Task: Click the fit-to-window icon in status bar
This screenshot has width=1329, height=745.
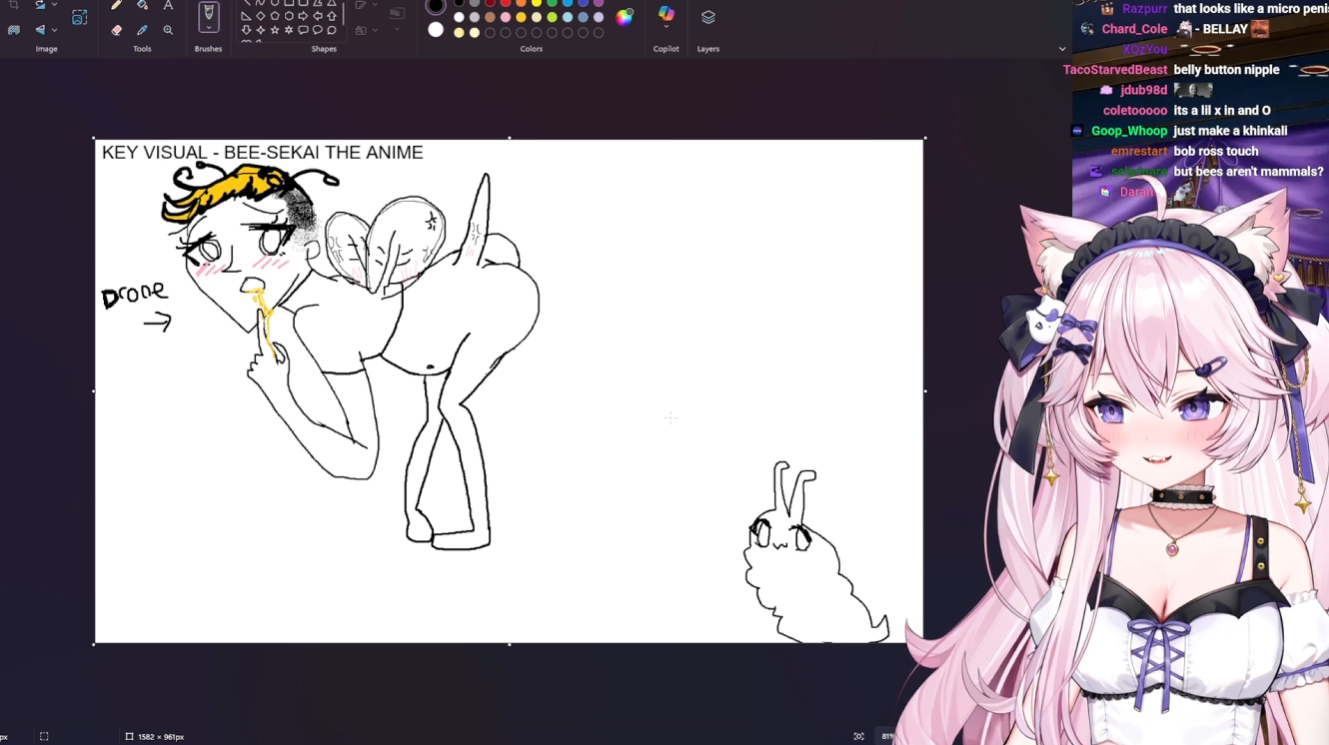Action: tap(859, 737)
